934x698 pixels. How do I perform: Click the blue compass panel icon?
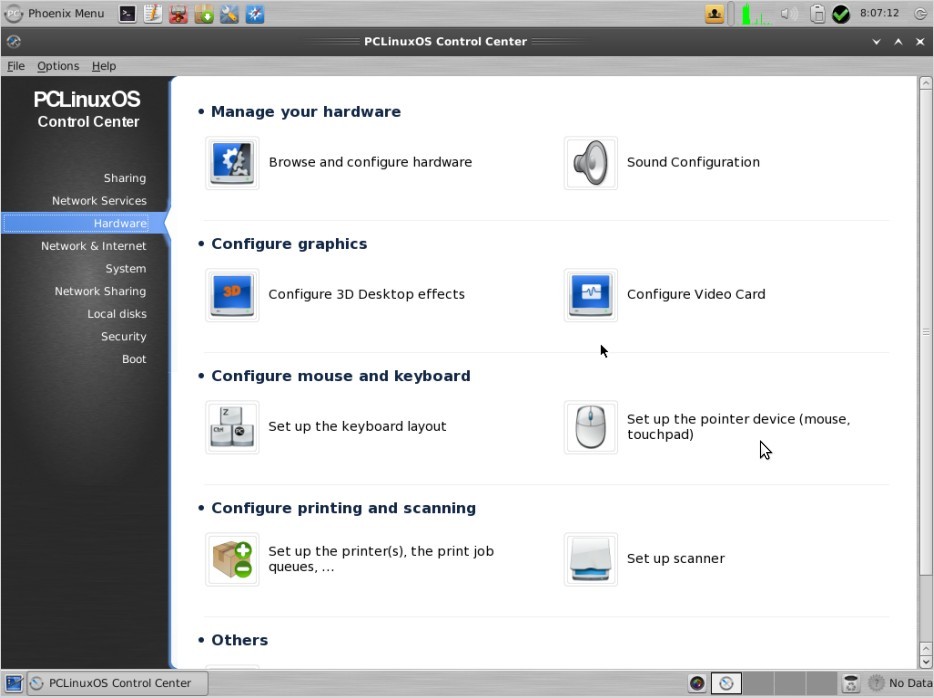pos(255,14)
